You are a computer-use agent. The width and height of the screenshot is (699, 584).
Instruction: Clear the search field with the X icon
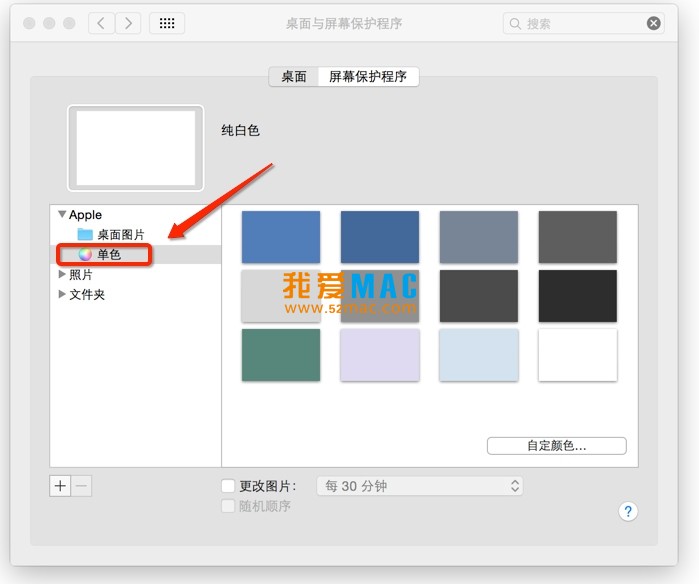654,23
